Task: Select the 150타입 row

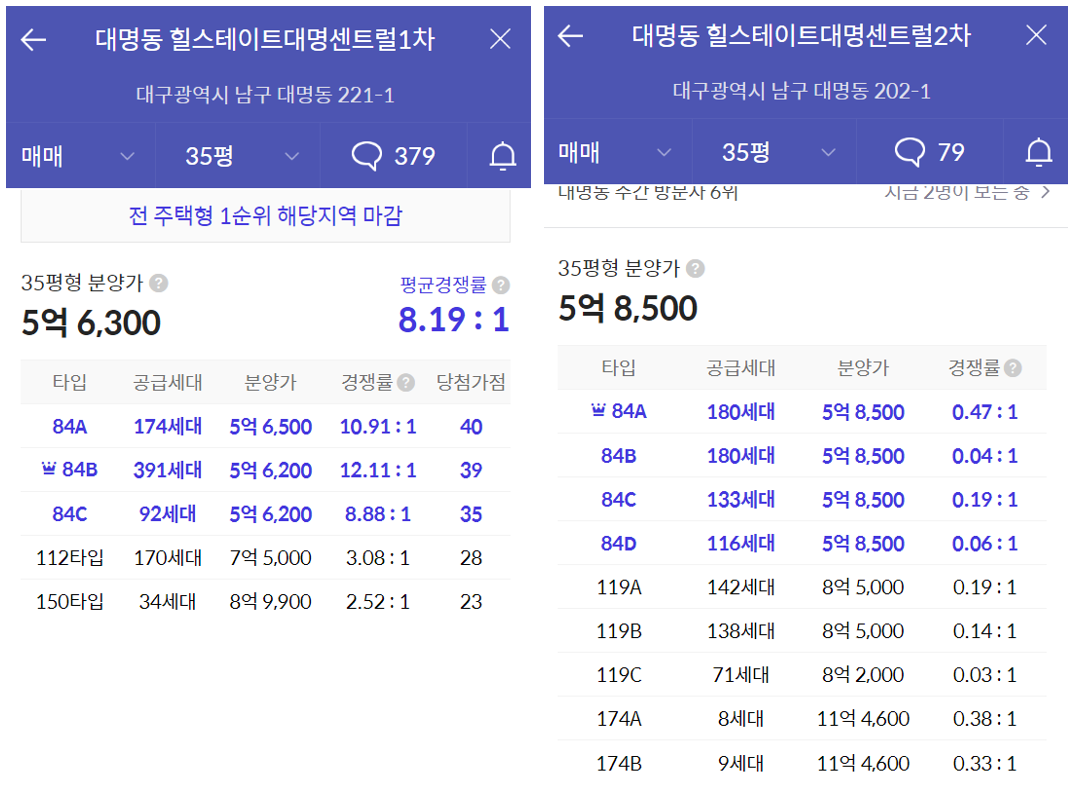Action: [265, 601]
